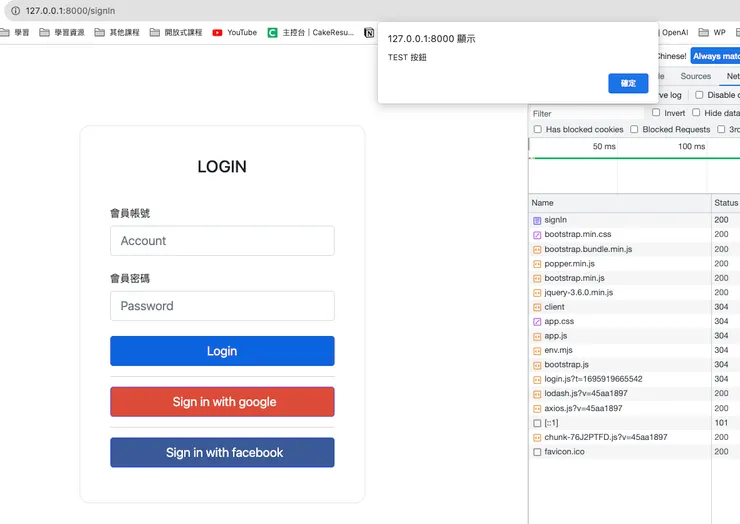Sort by the Name column header
This screenshot has width=740, height=524.
(x=620, y=203)
